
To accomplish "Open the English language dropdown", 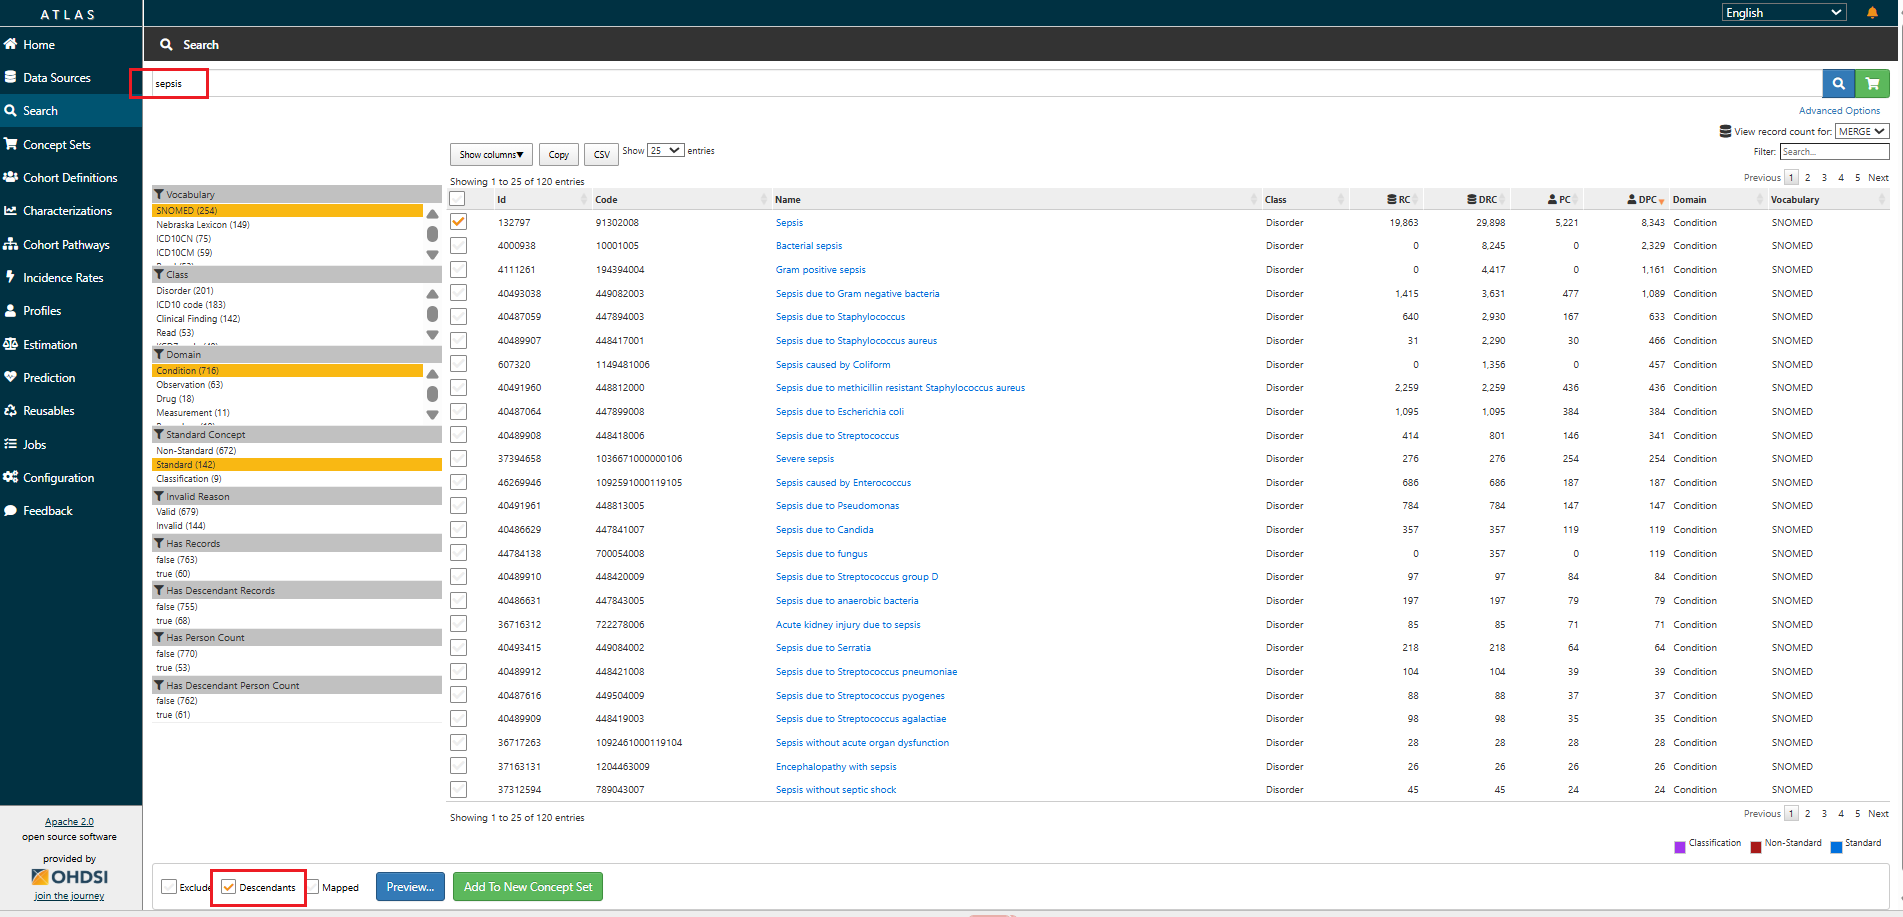I will (1783, 13).
